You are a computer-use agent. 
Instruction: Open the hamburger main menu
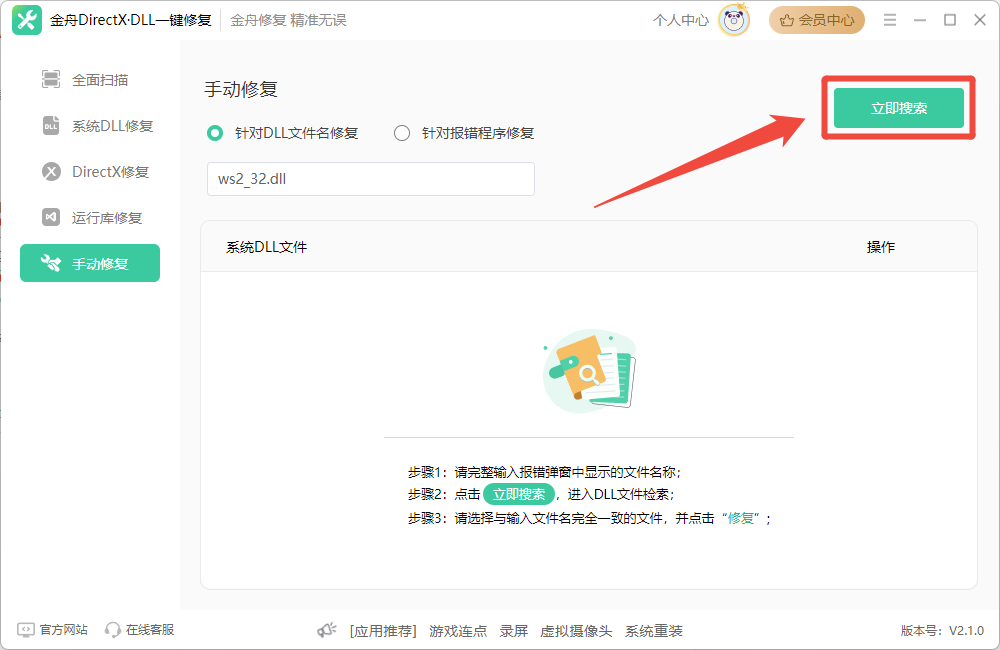click(x=890, y=20)
